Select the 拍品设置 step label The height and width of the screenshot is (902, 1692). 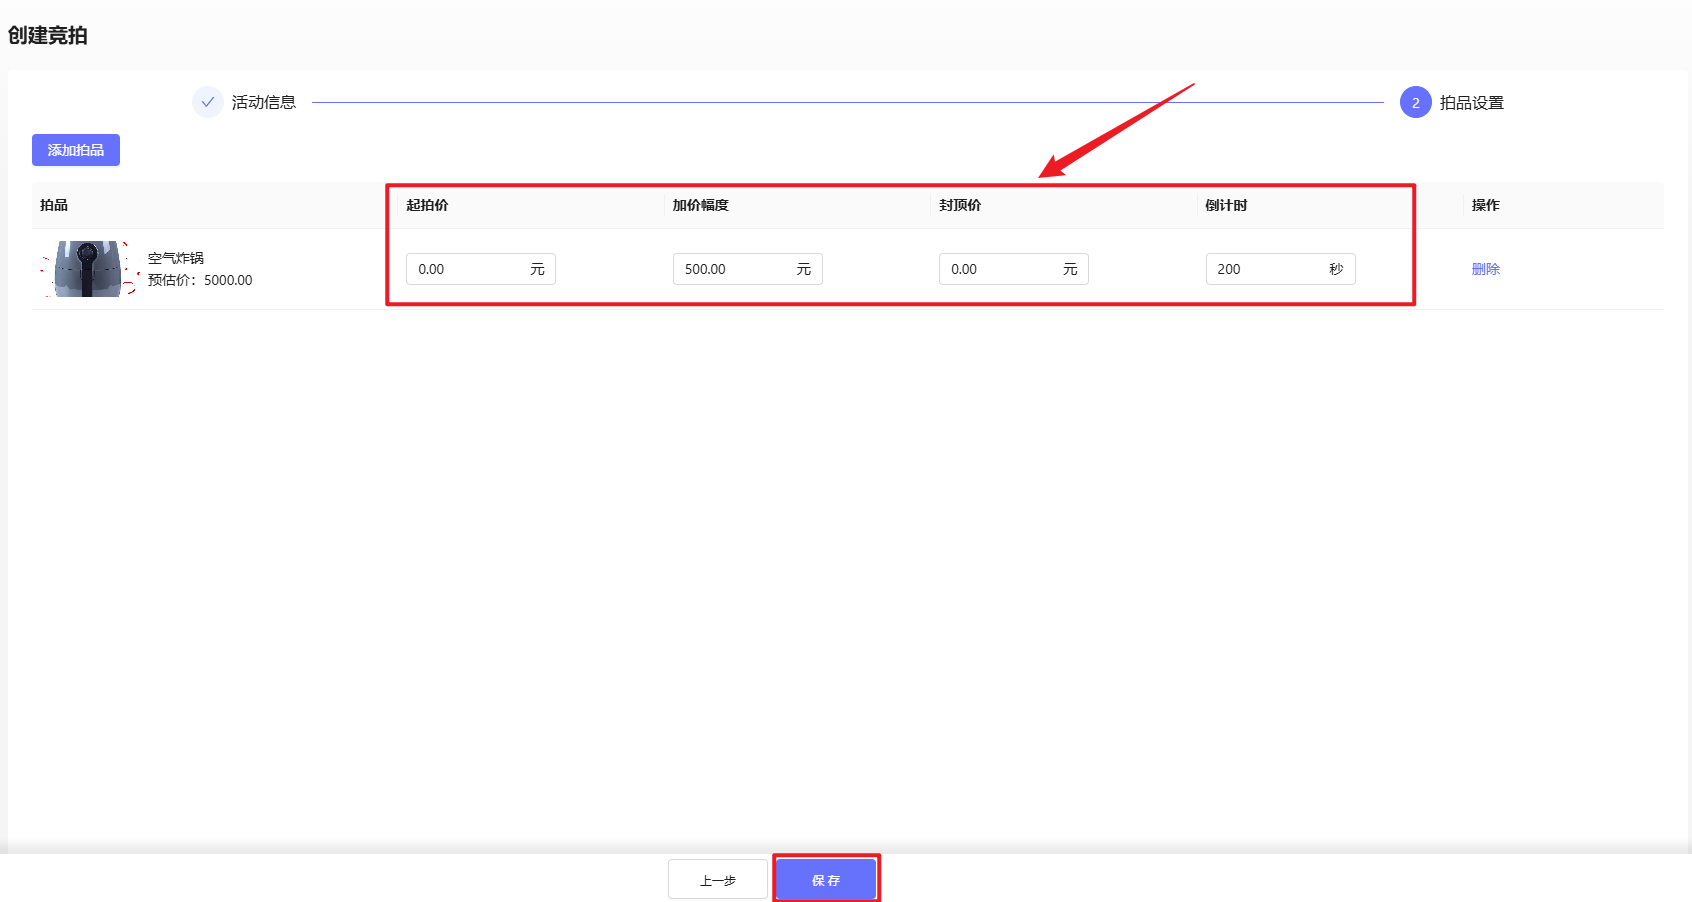1471,102
